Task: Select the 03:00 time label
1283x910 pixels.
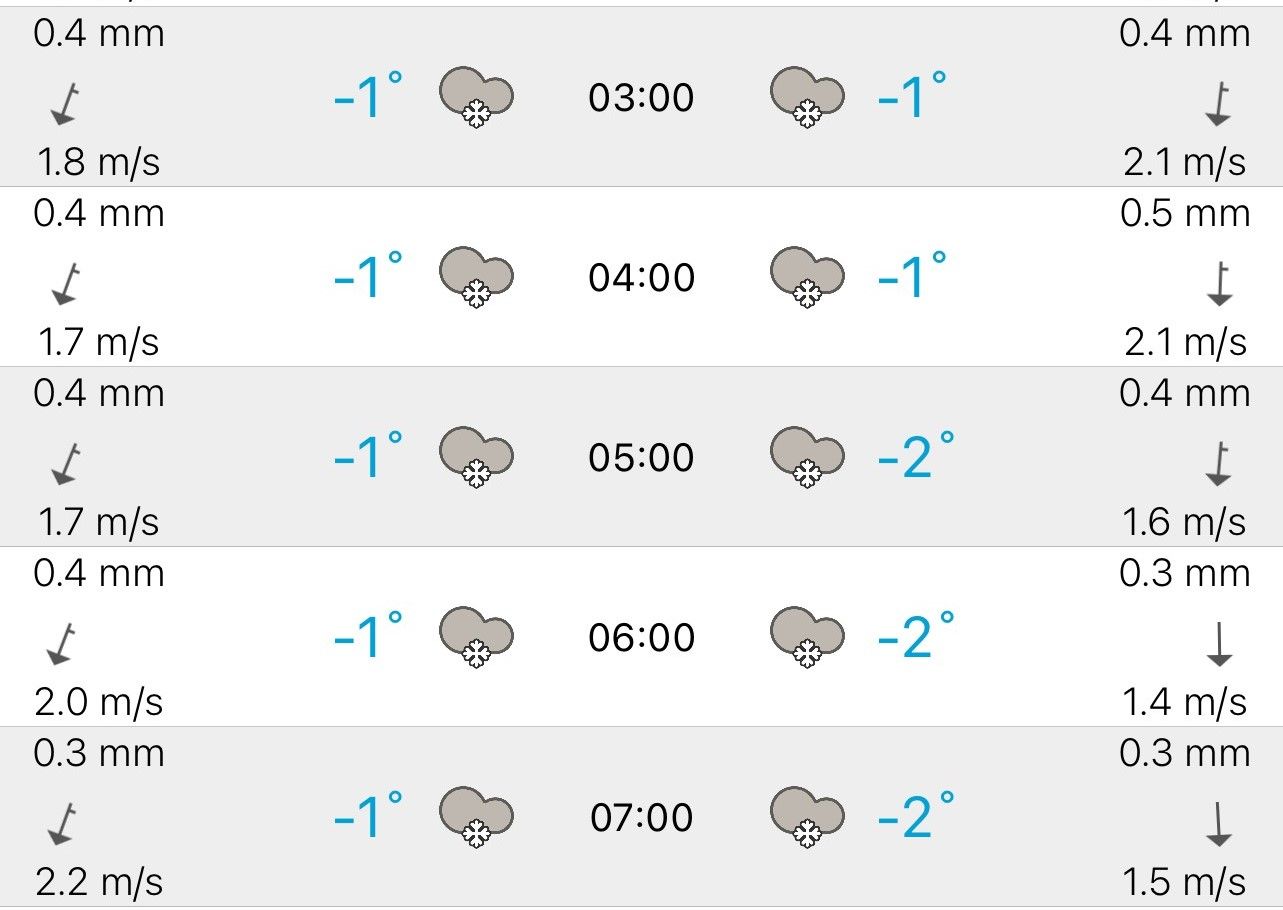Action: point(641,98)
